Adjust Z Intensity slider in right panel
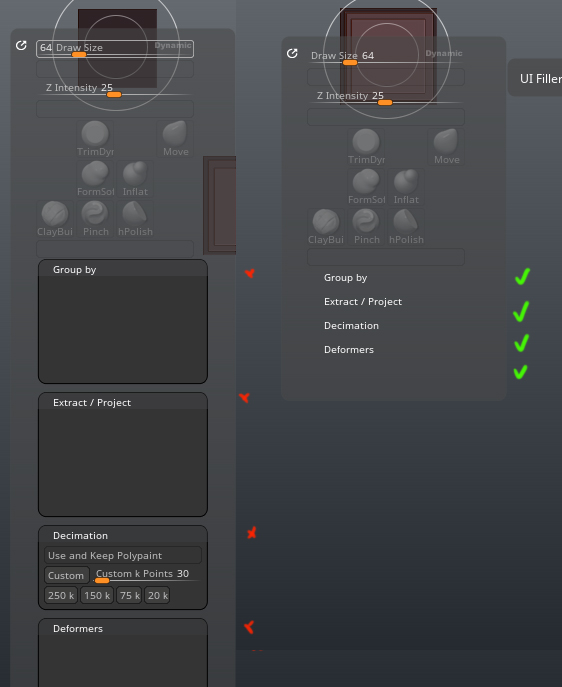The image size is (562, 687). click(385, 97)
